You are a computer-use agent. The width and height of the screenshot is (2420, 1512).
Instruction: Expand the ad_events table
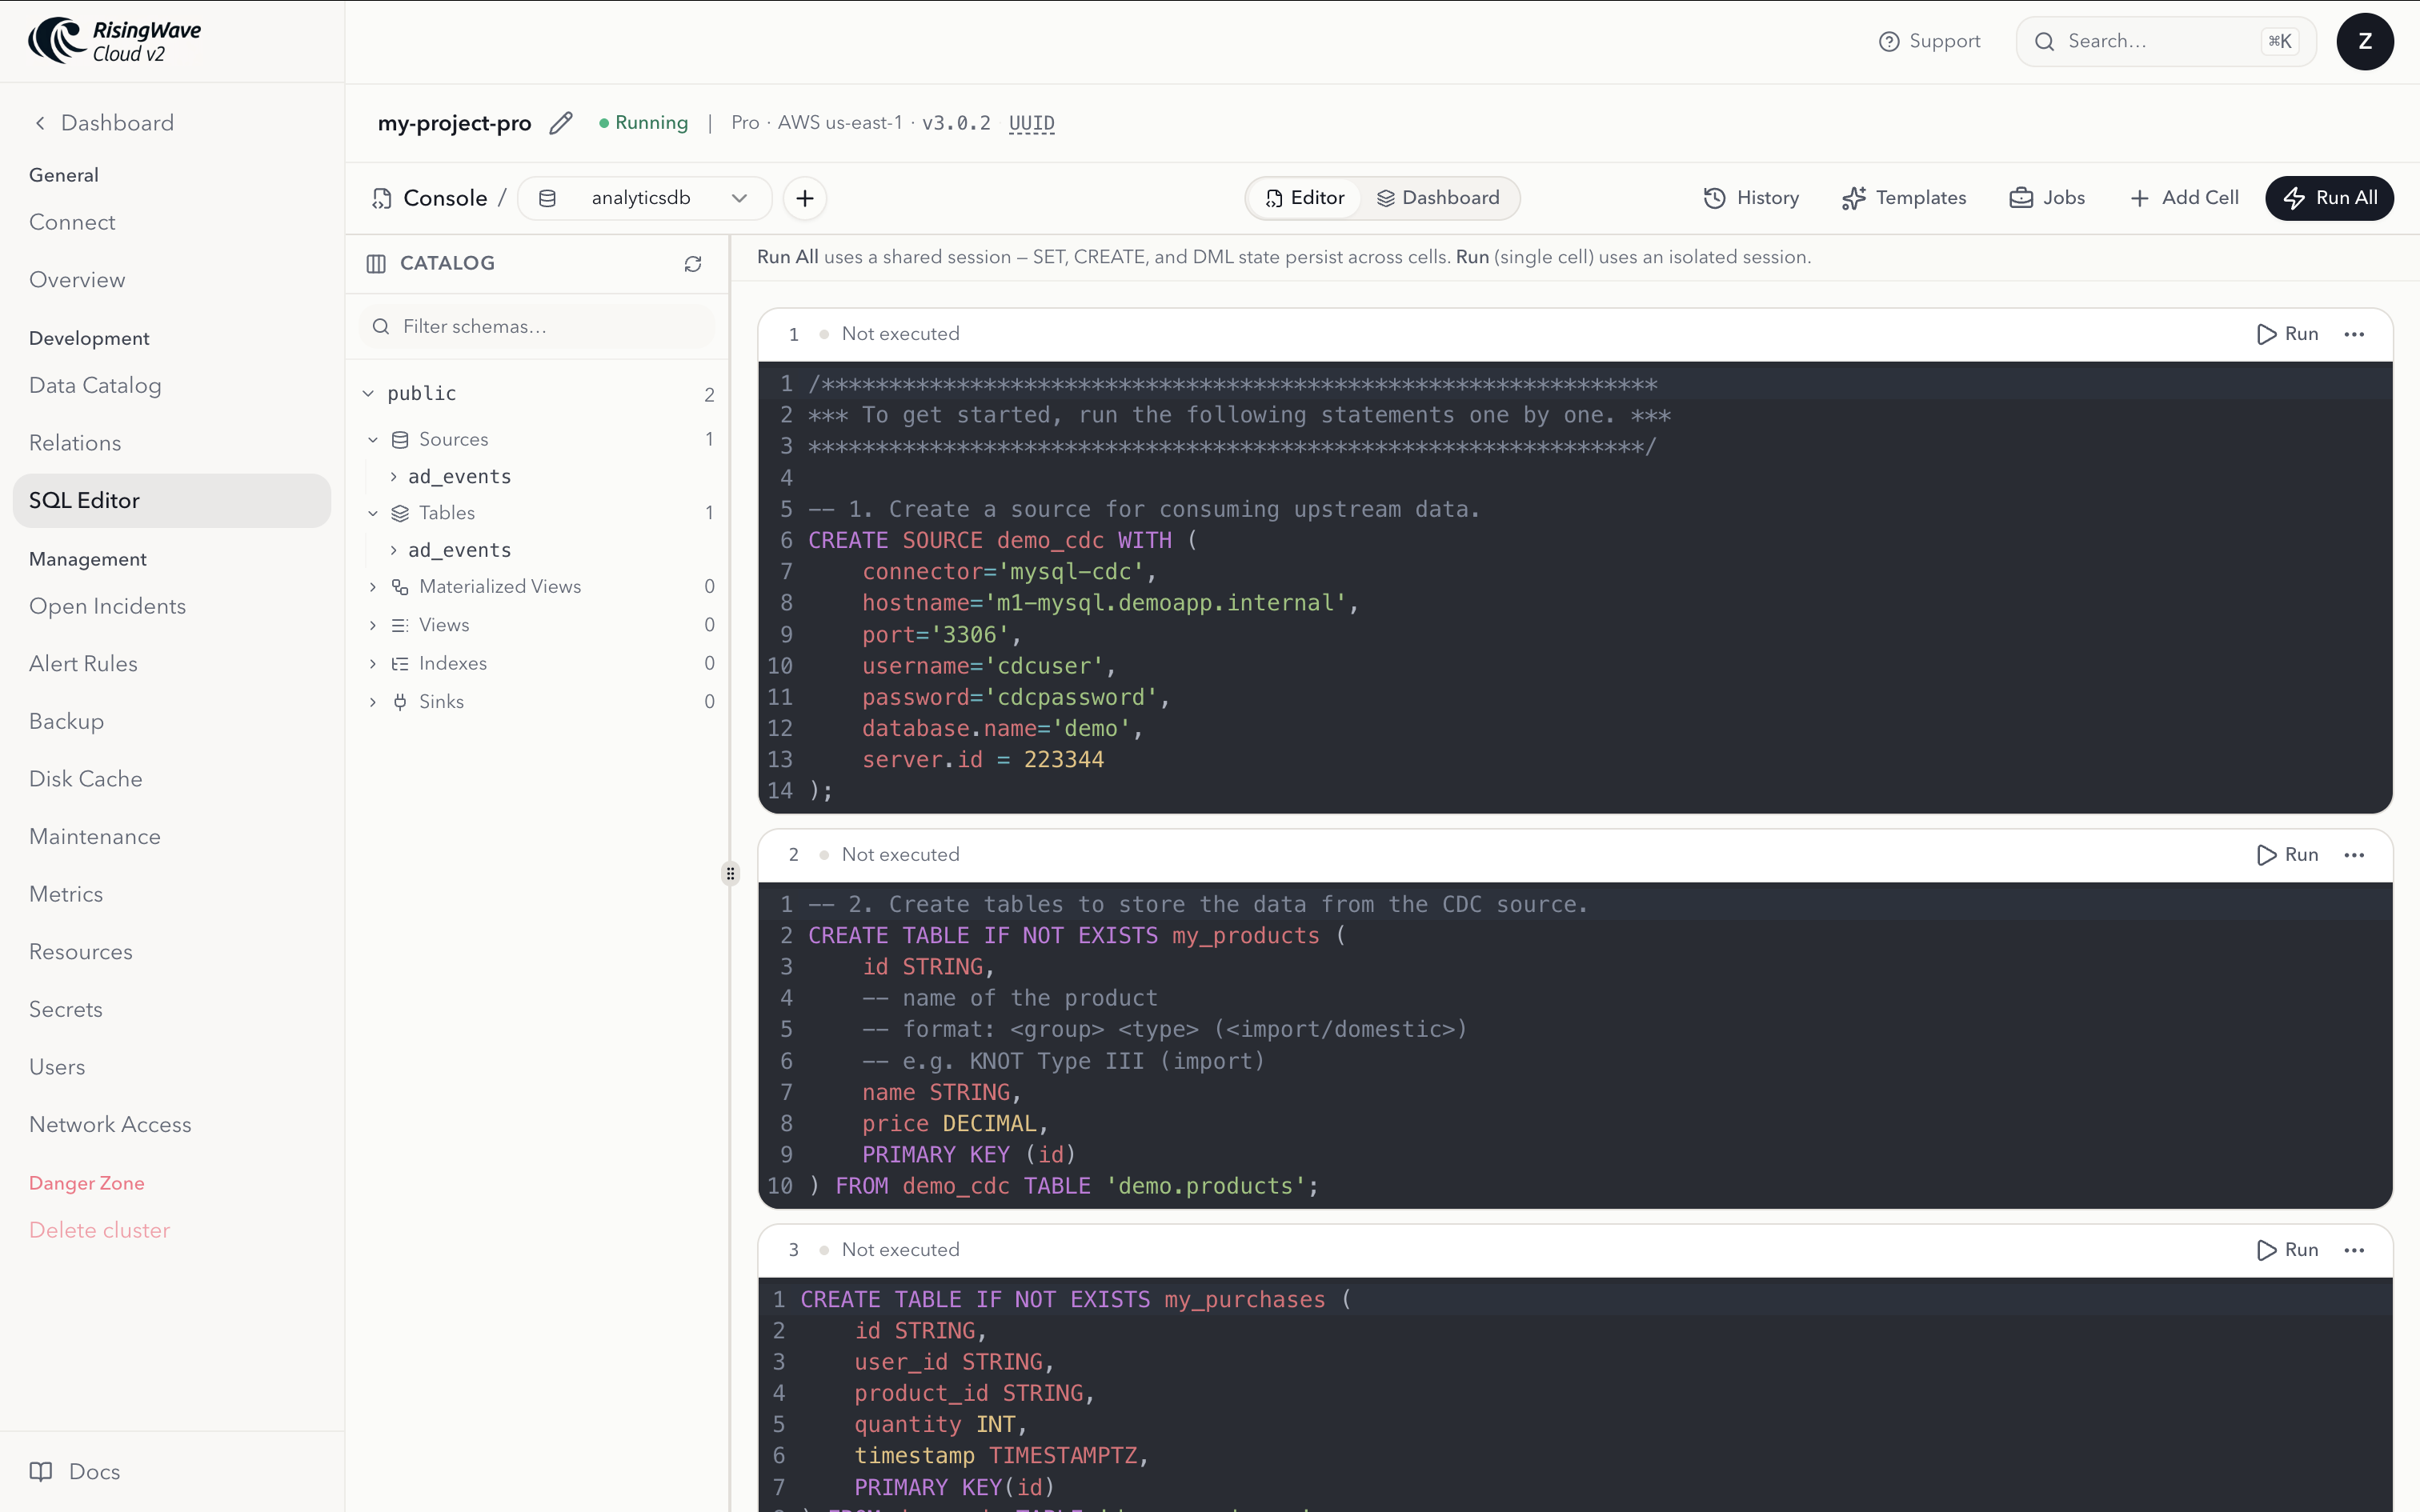(x=393, y=551)
